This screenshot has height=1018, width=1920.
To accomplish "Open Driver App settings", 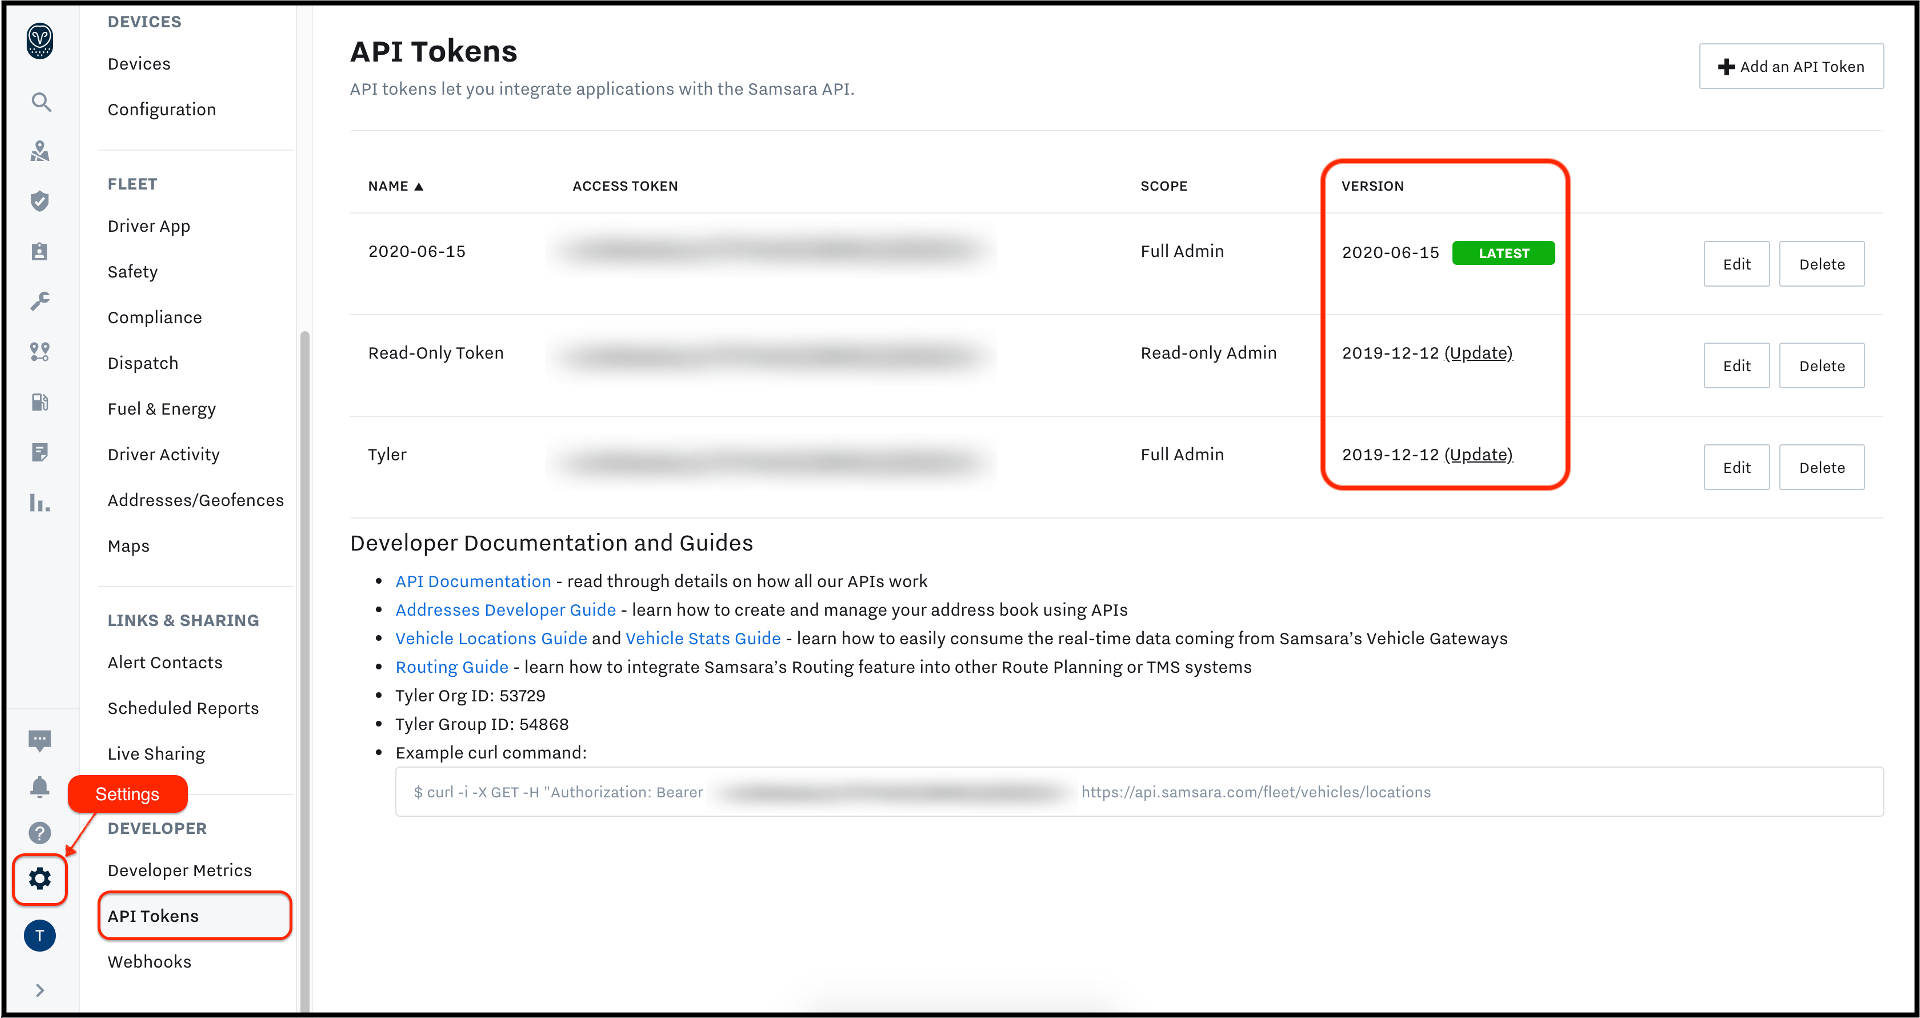I will click(149, 227).
